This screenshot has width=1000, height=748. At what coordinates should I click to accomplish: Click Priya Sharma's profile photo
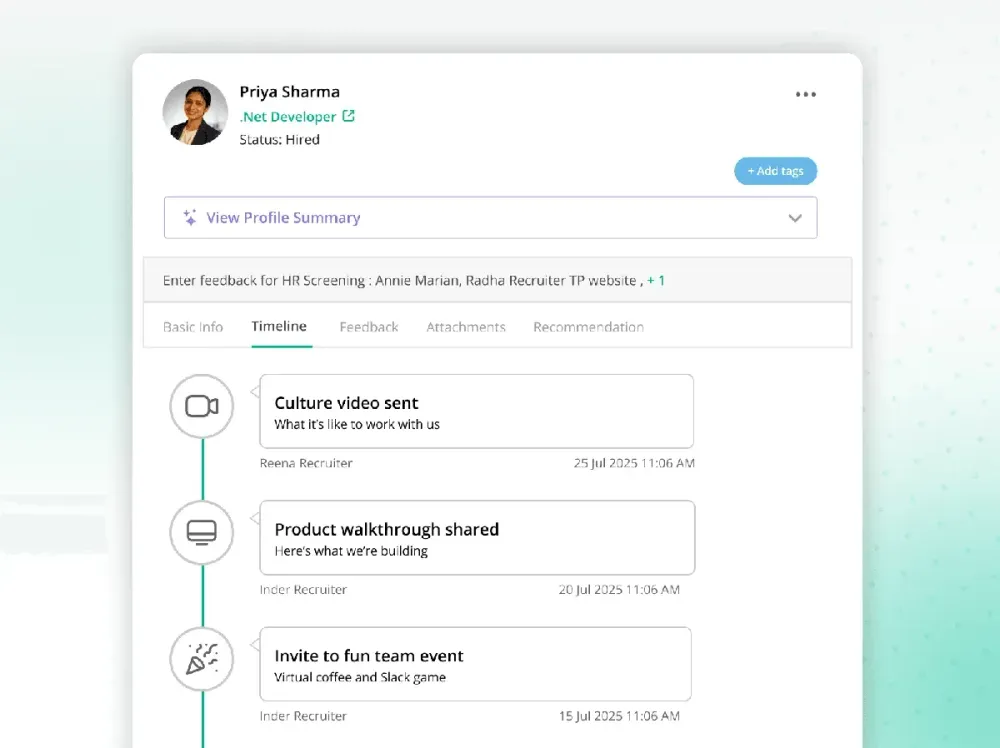[x=195, y=112]
